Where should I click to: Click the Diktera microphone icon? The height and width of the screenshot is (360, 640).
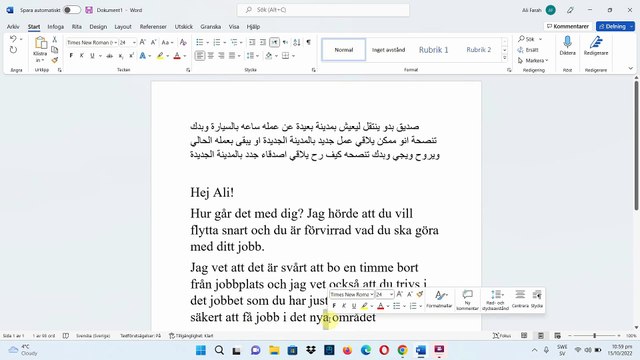567,46
